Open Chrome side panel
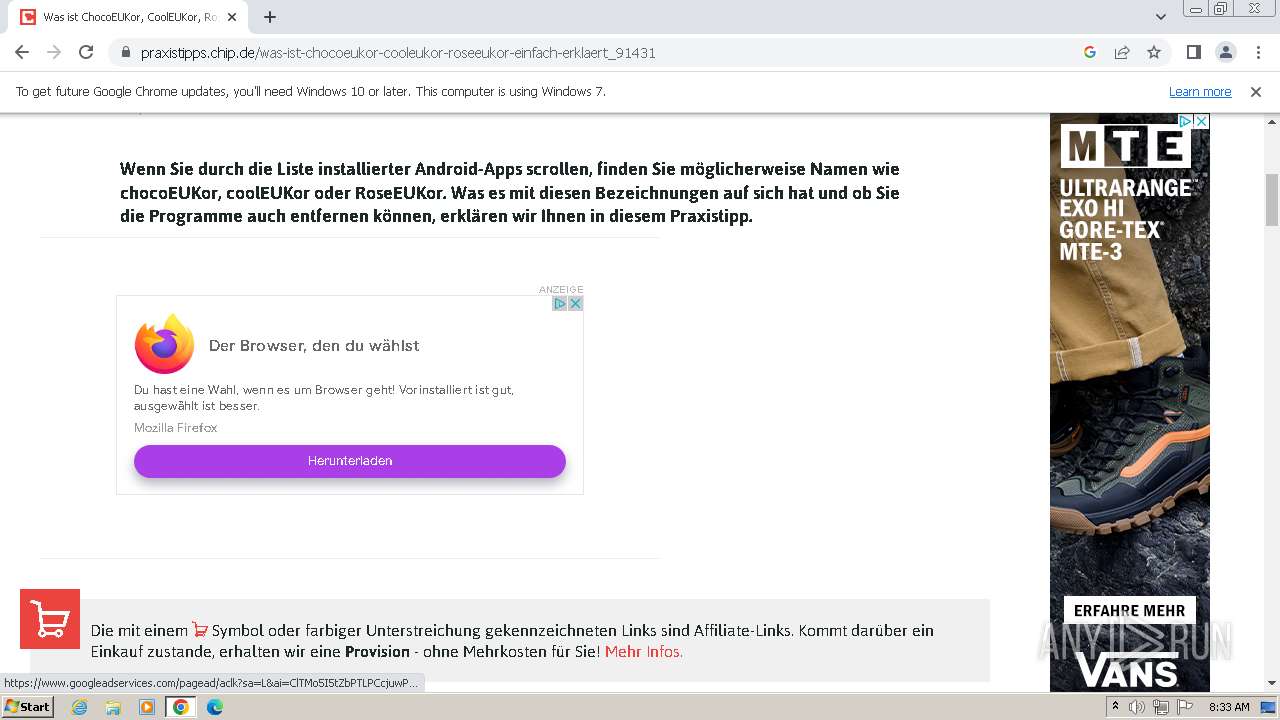The image size is (1280, 720). tap(1193, 53)
